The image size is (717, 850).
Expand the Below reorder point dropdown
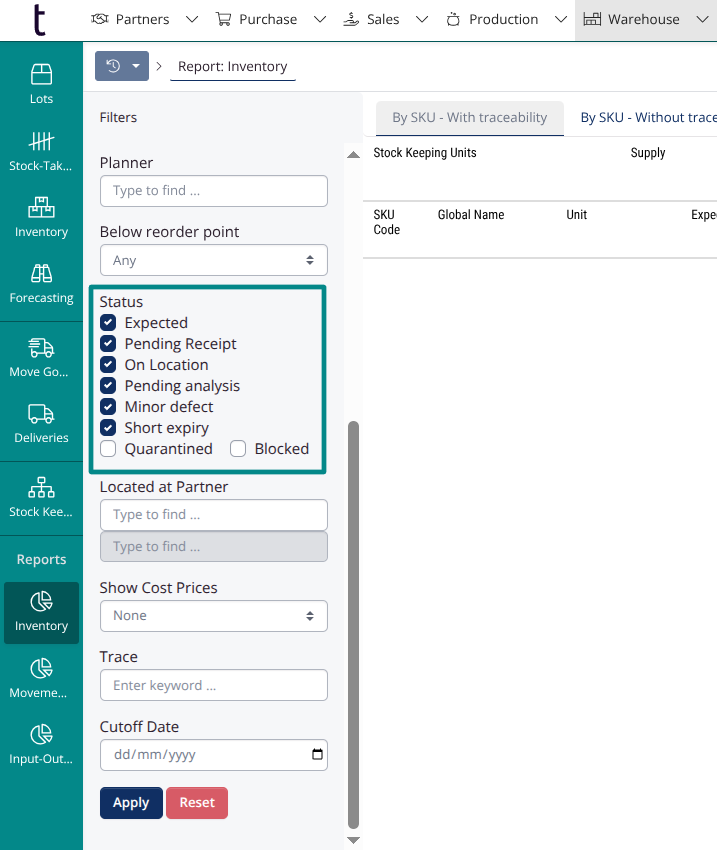(x=213, y=260)
